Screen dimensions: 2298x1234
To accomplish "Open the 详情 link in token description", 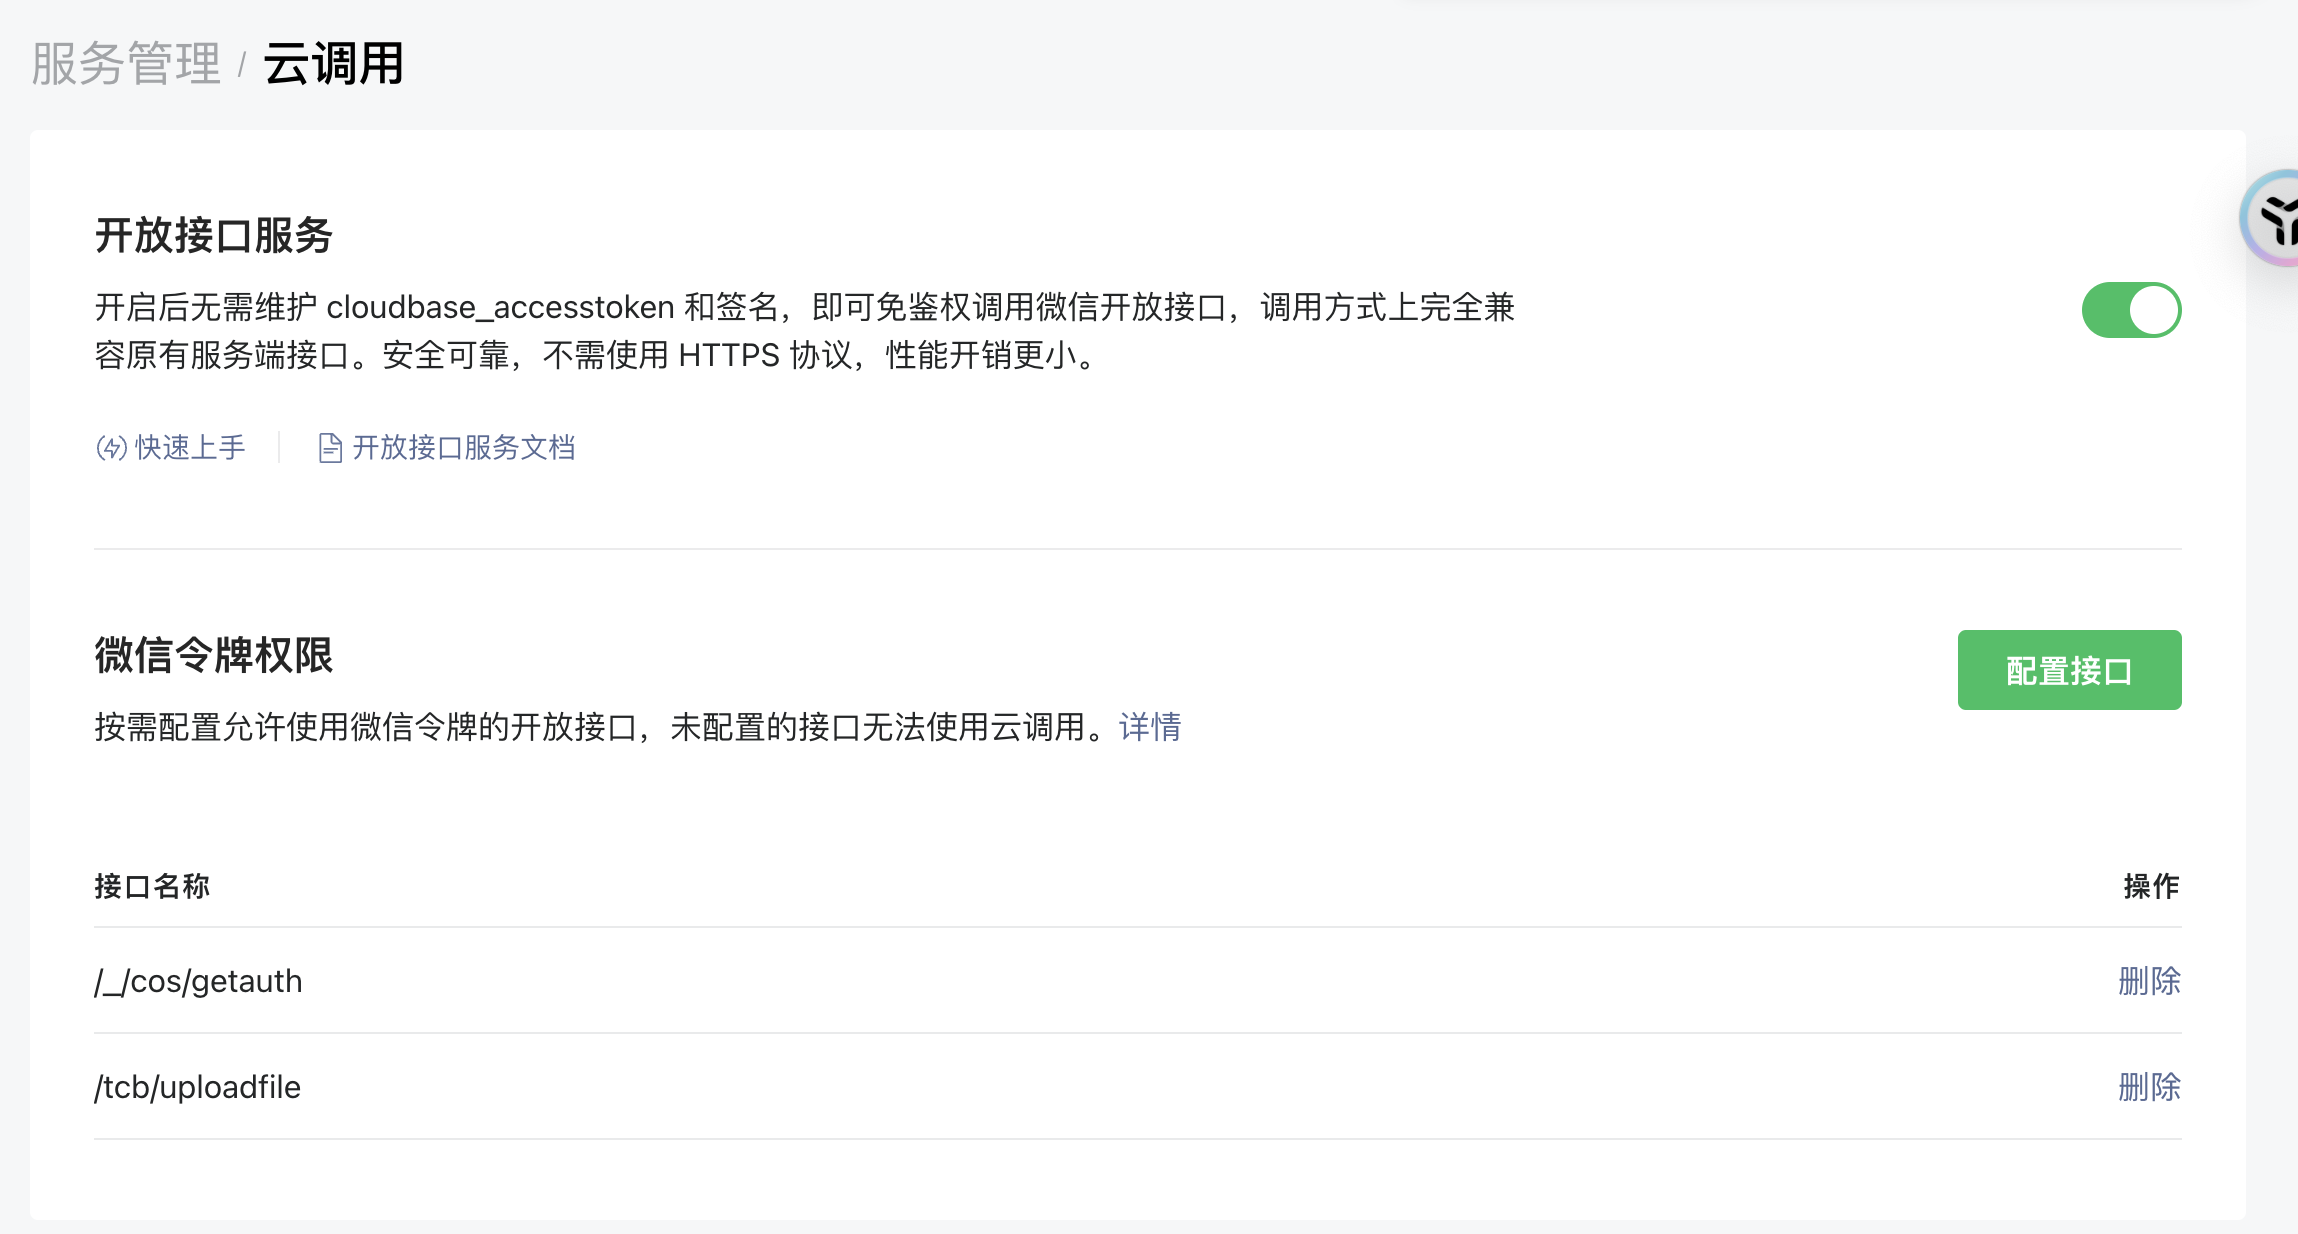I will [x=1150, y=727].
